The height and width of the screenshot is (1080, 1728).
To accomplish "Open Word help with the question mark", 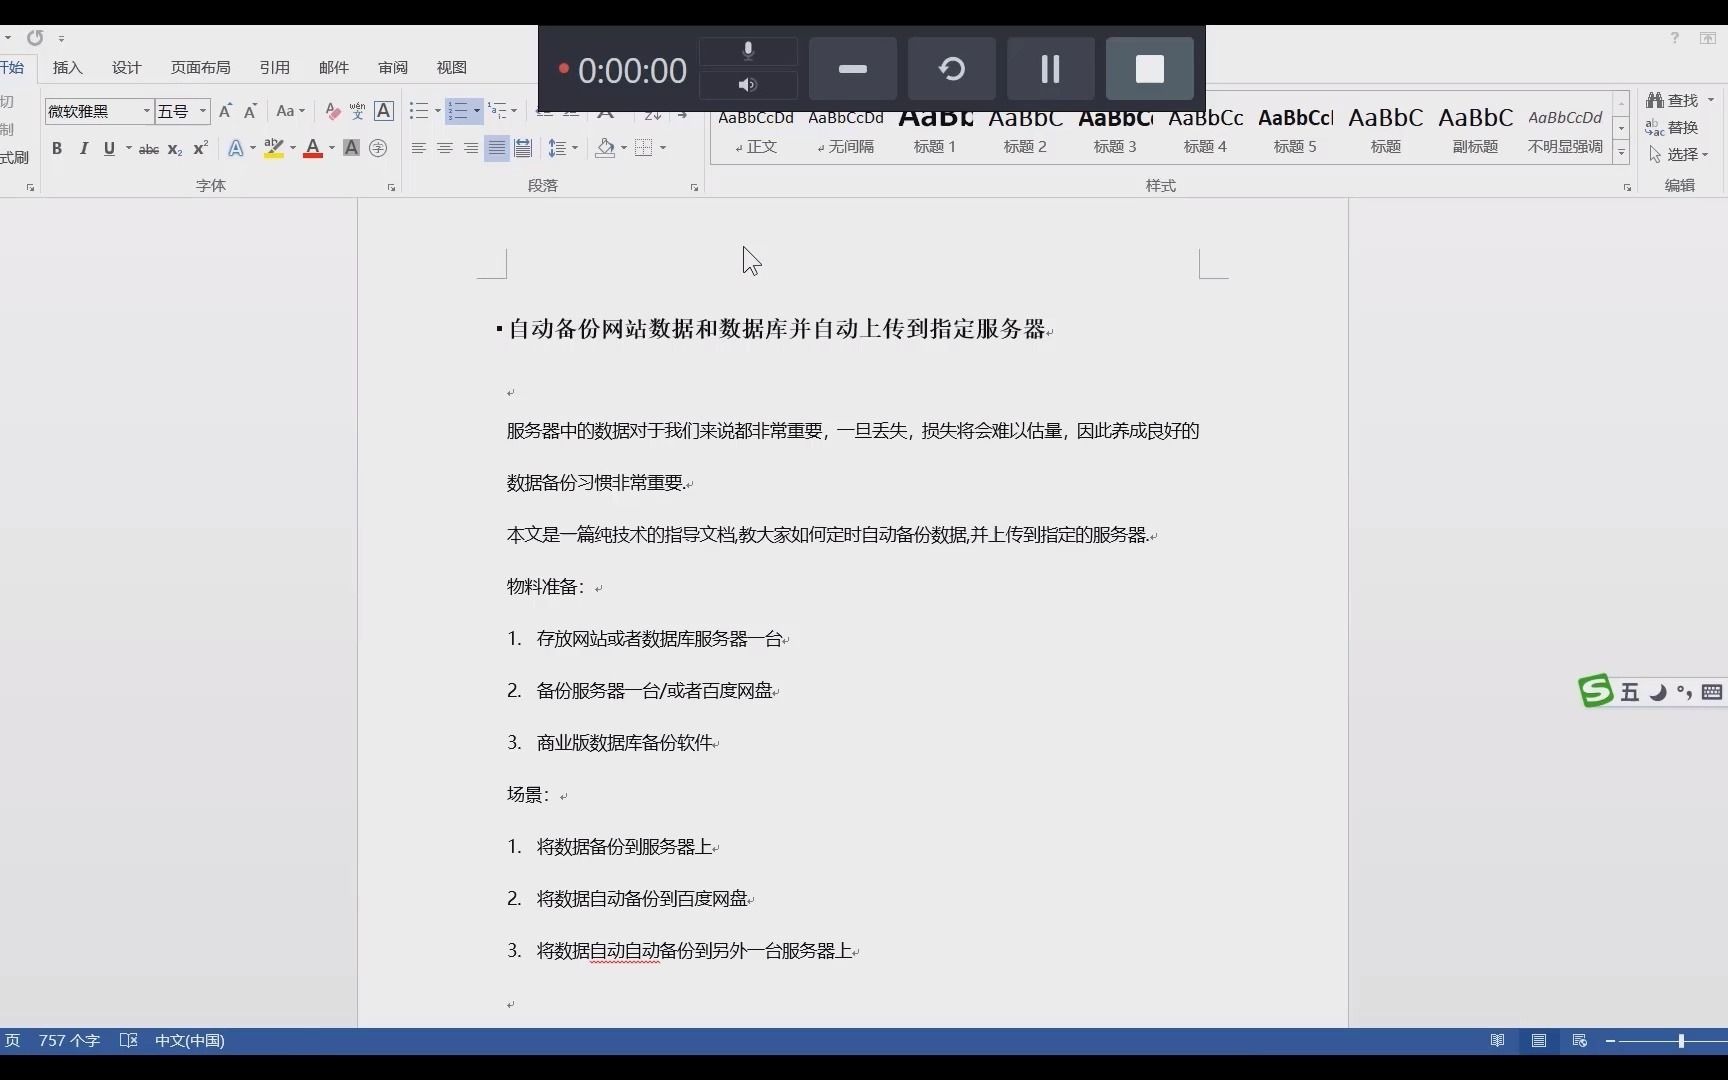I will tap(1674, 38).
